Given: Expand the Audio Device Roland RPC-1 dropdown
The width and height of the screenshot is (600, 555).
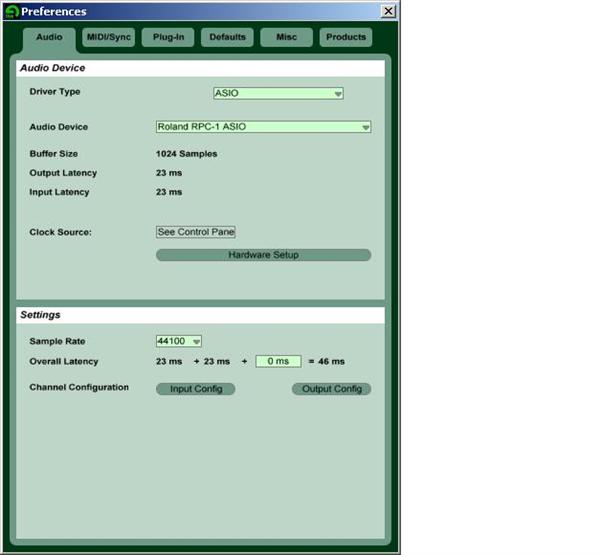Looking at the screenshot, I should [x=263, y=127].
